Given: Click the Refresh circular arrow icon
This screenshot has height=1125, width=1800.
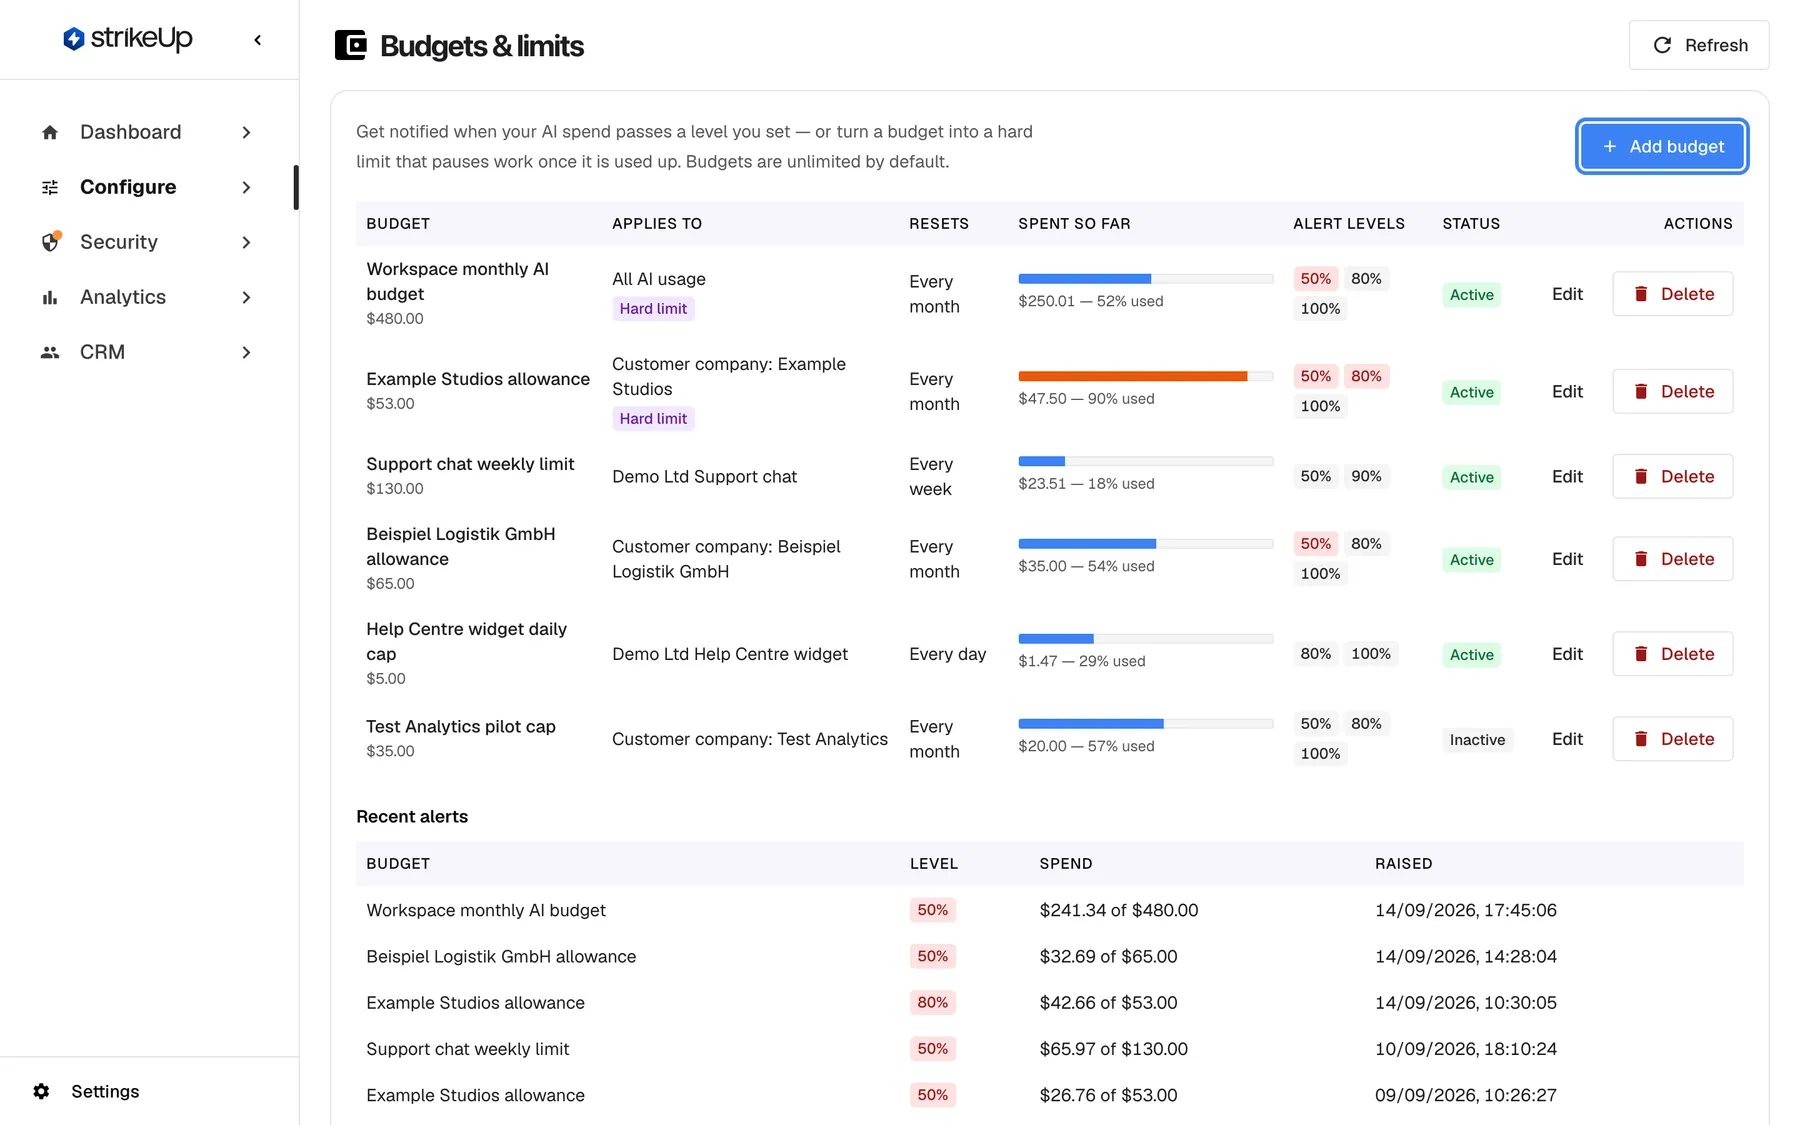Looking at the screenshot, I should 1662,45.
